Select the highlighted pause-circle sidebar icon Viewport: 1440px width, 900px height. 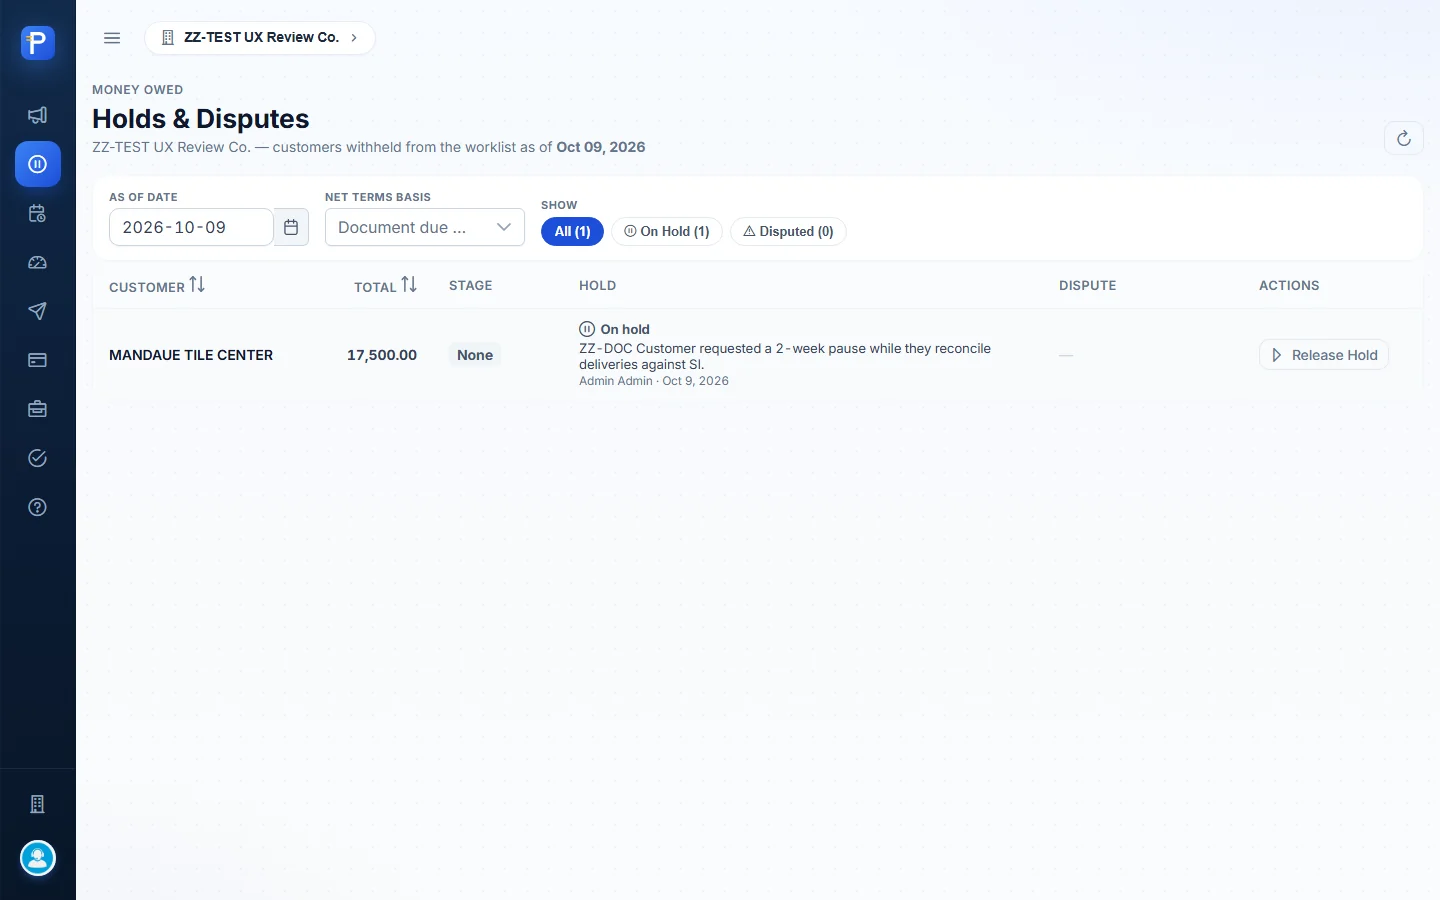pyautogui.click(x=38, y=164)
